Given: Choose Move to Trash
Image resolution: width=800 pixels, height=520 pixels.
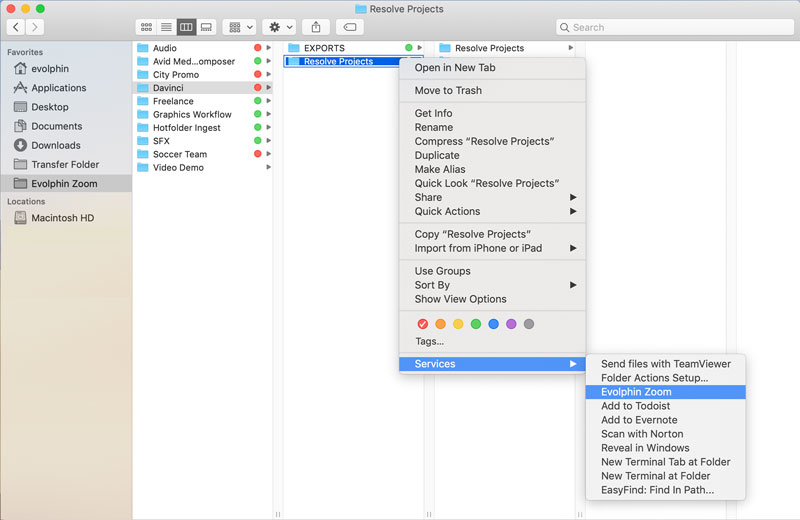Looking at the screenshot, I should click(492, 90).
